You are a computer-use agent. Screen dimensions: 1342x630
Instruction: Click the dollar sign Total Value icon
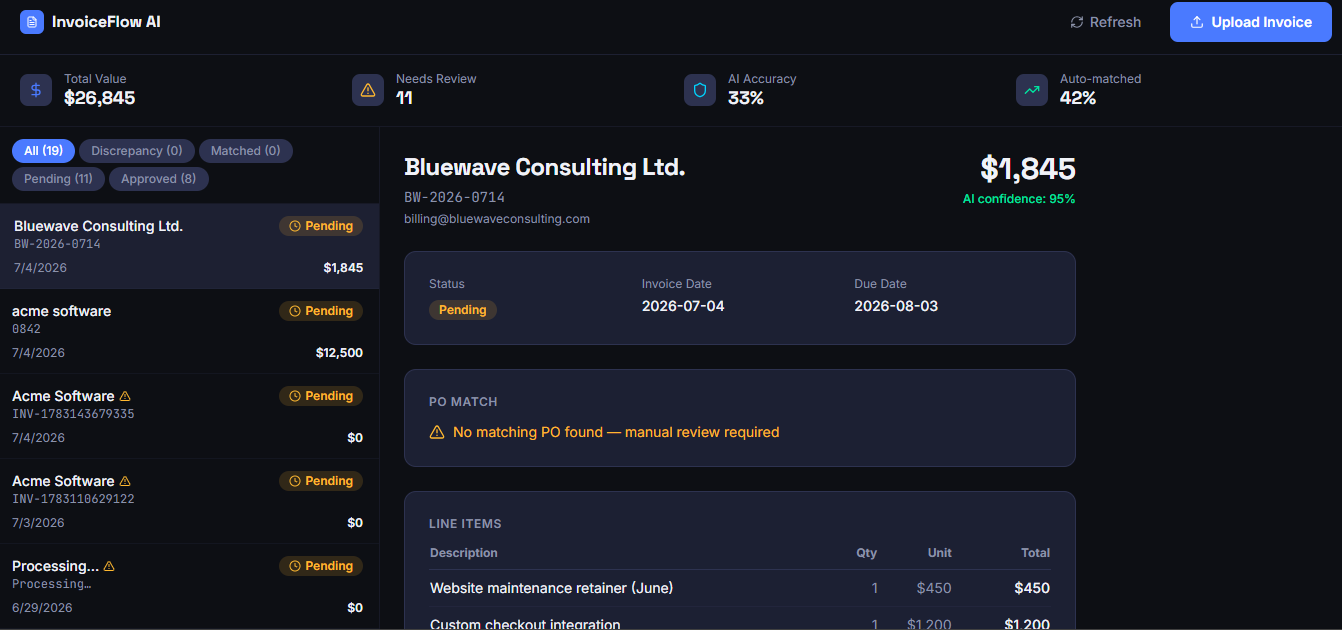click(36, 90)
